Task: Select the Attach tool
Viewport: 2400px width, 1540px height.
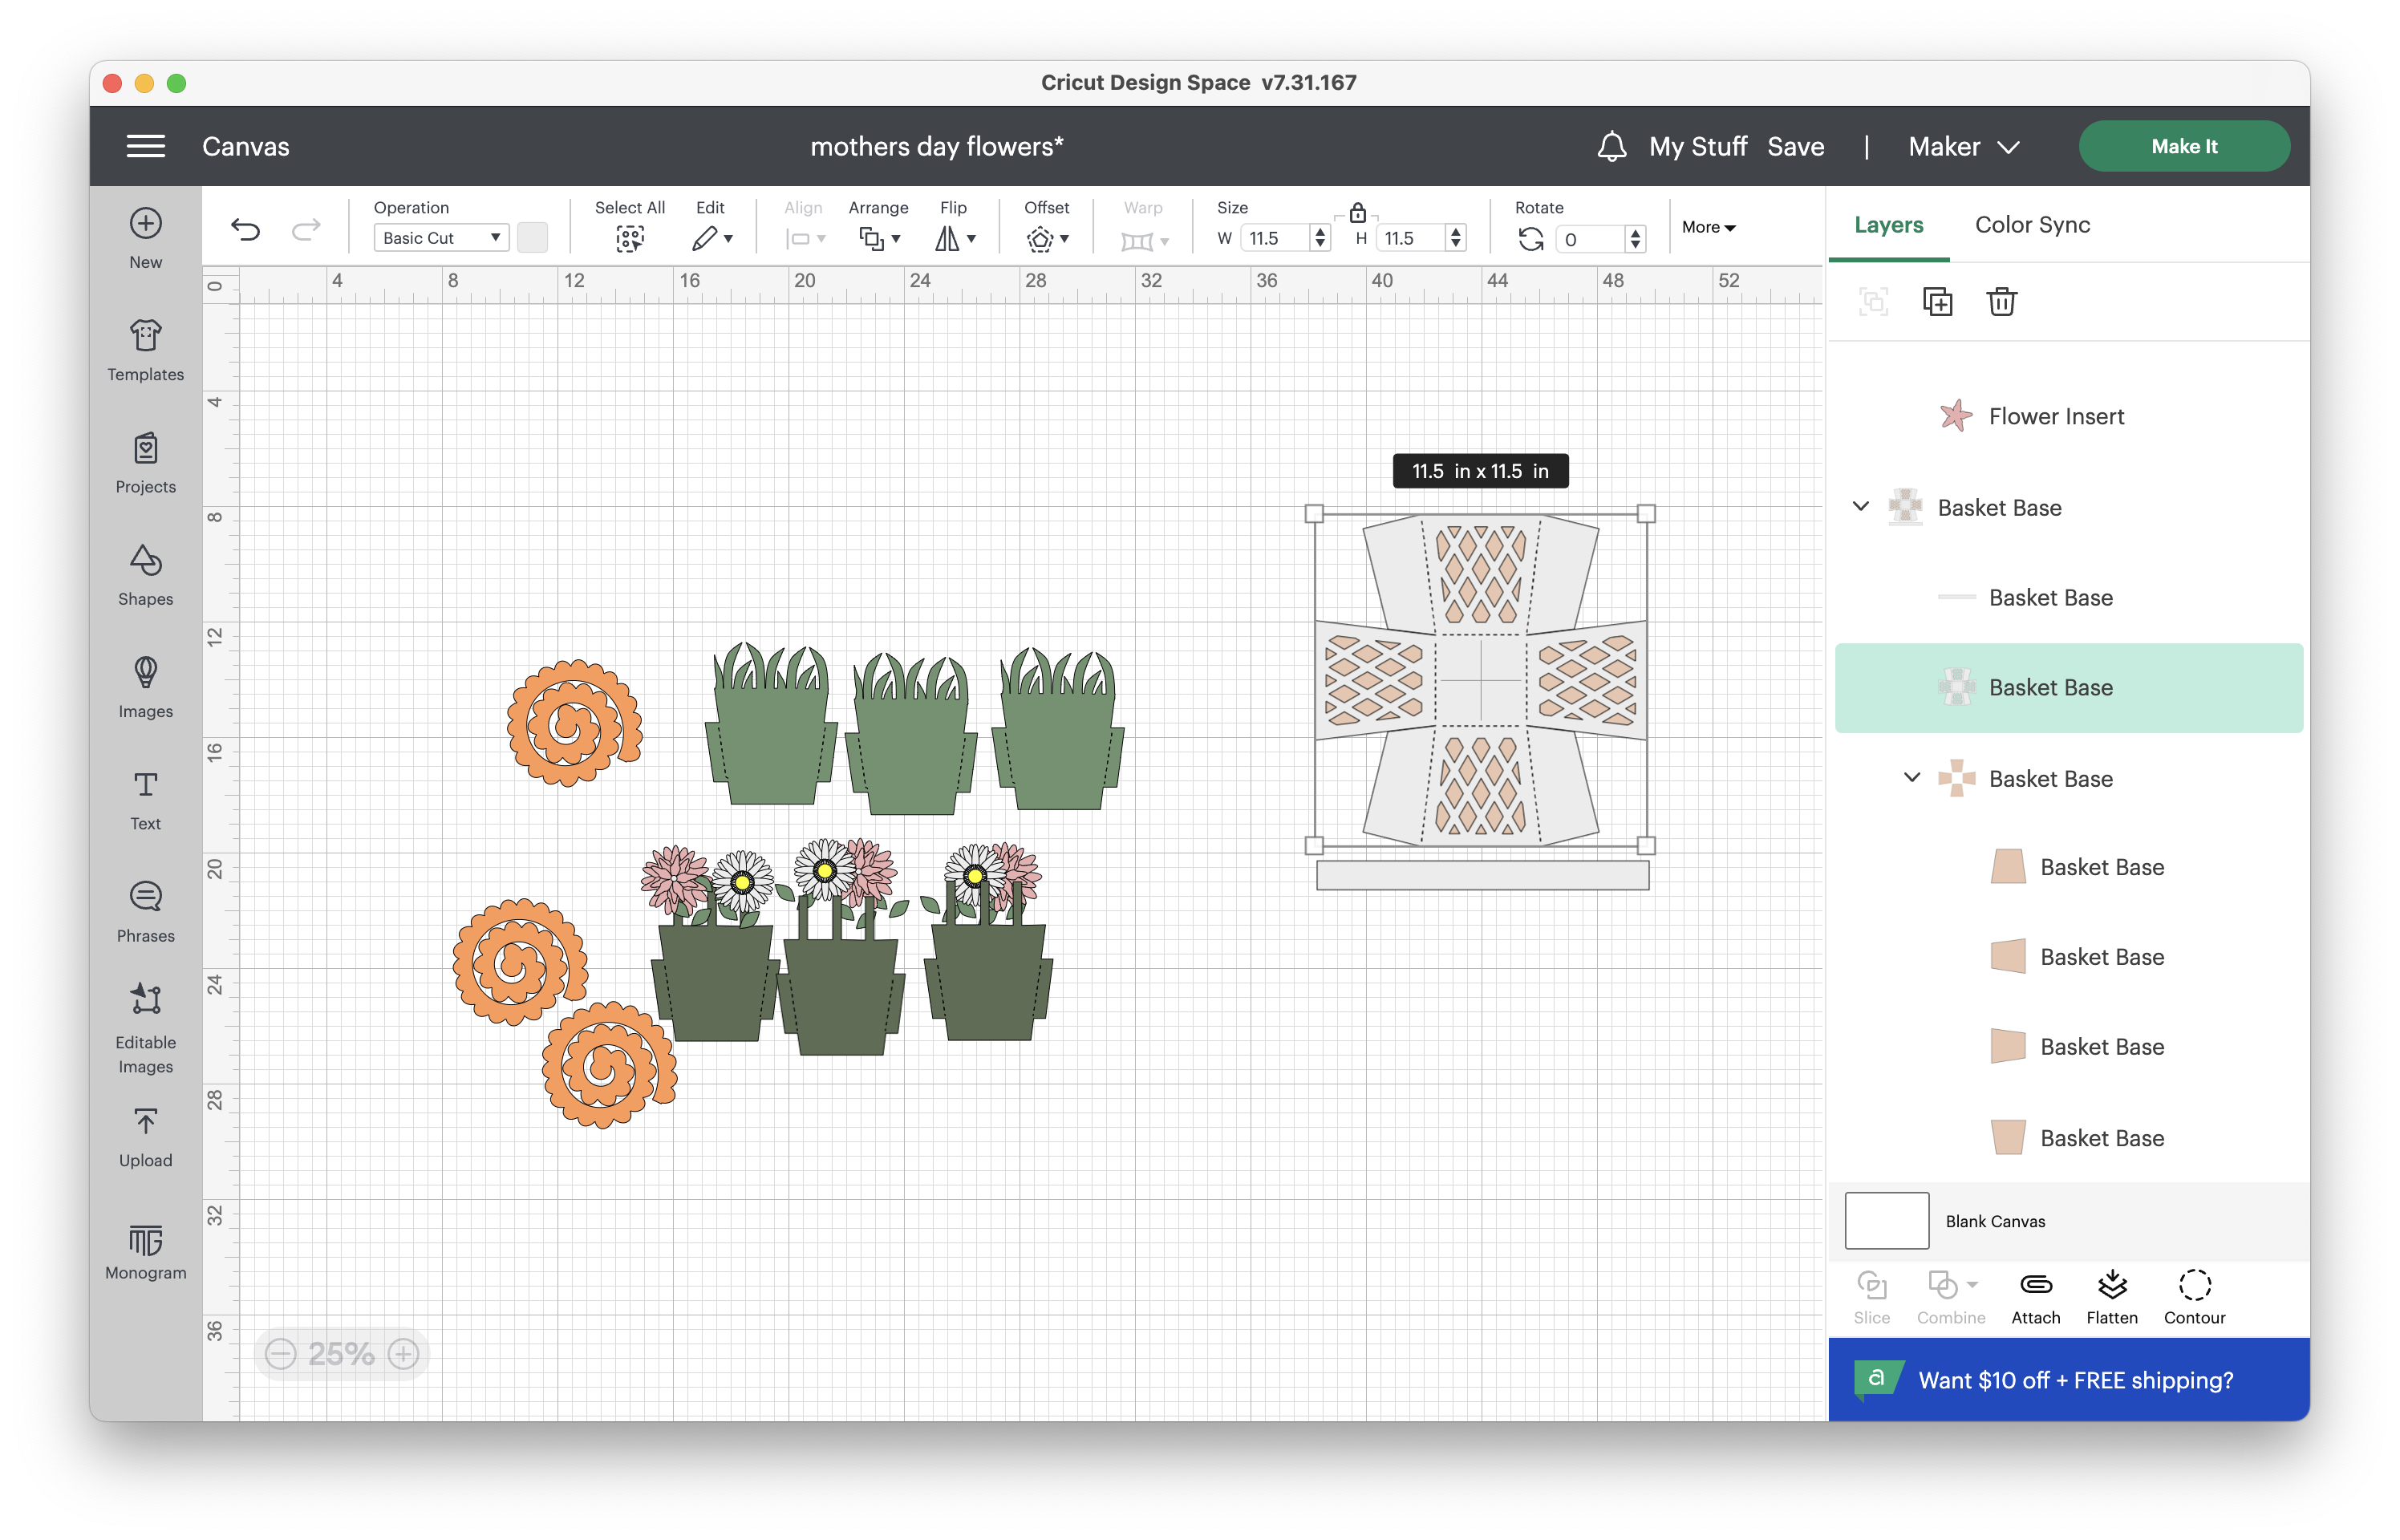Action: pyautogui.click(x=2036, y=1296)
